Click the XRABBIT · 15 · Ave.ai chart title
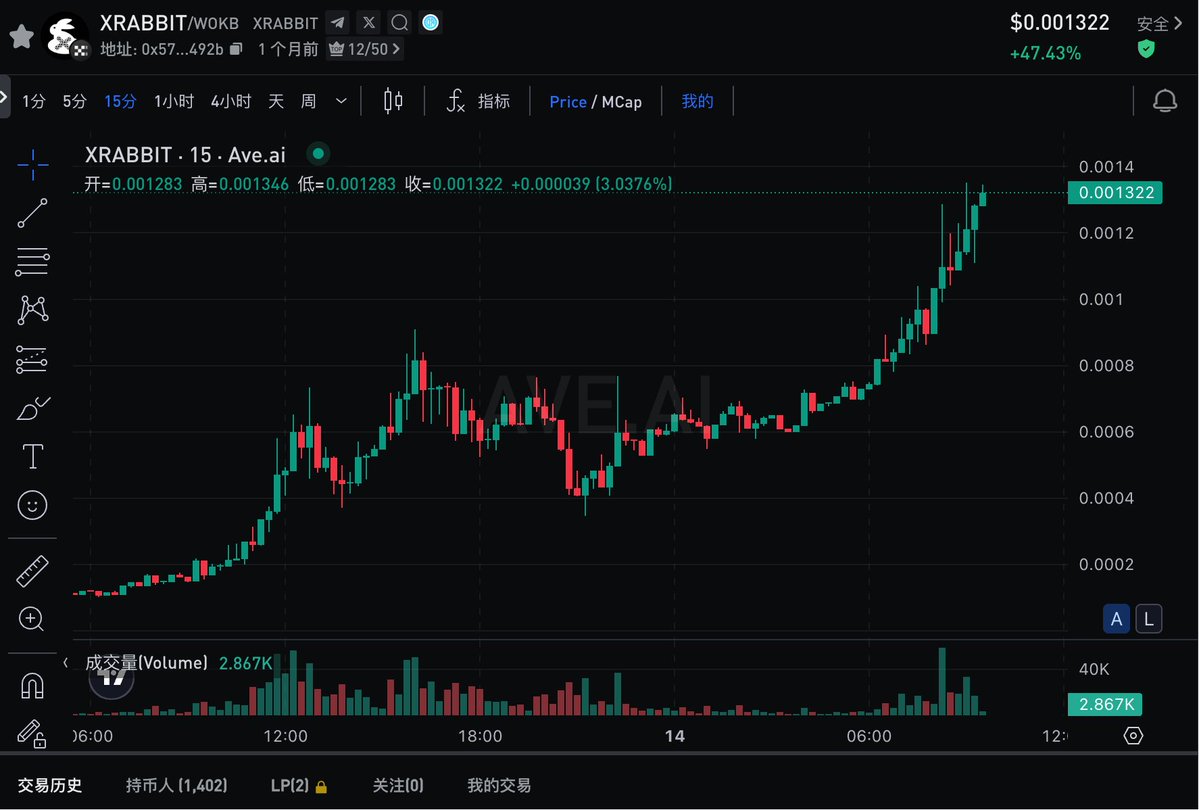Viewport: 1199px width, 810px height. pyautogui.click(x=185, y=155)
